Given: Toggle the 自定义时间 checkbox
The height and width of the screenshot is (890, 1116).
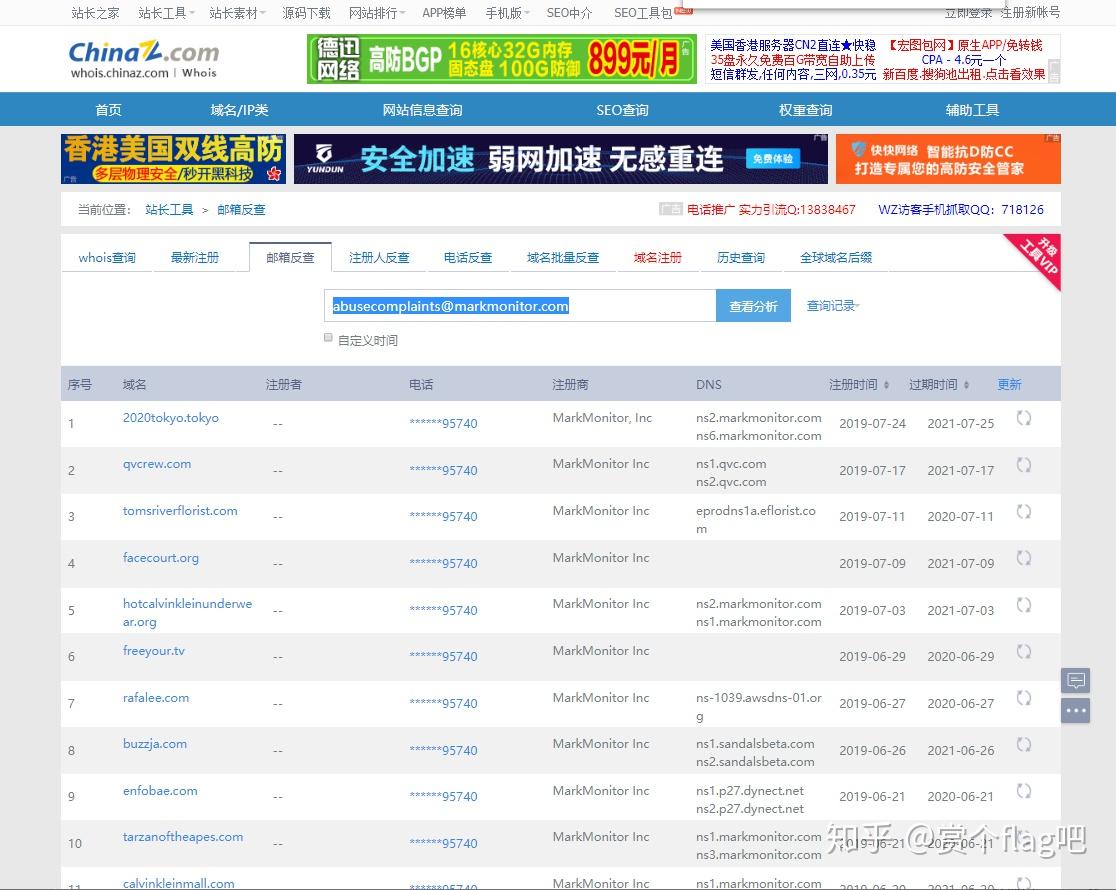Looking at the screenshot, I should pos(328,337).
